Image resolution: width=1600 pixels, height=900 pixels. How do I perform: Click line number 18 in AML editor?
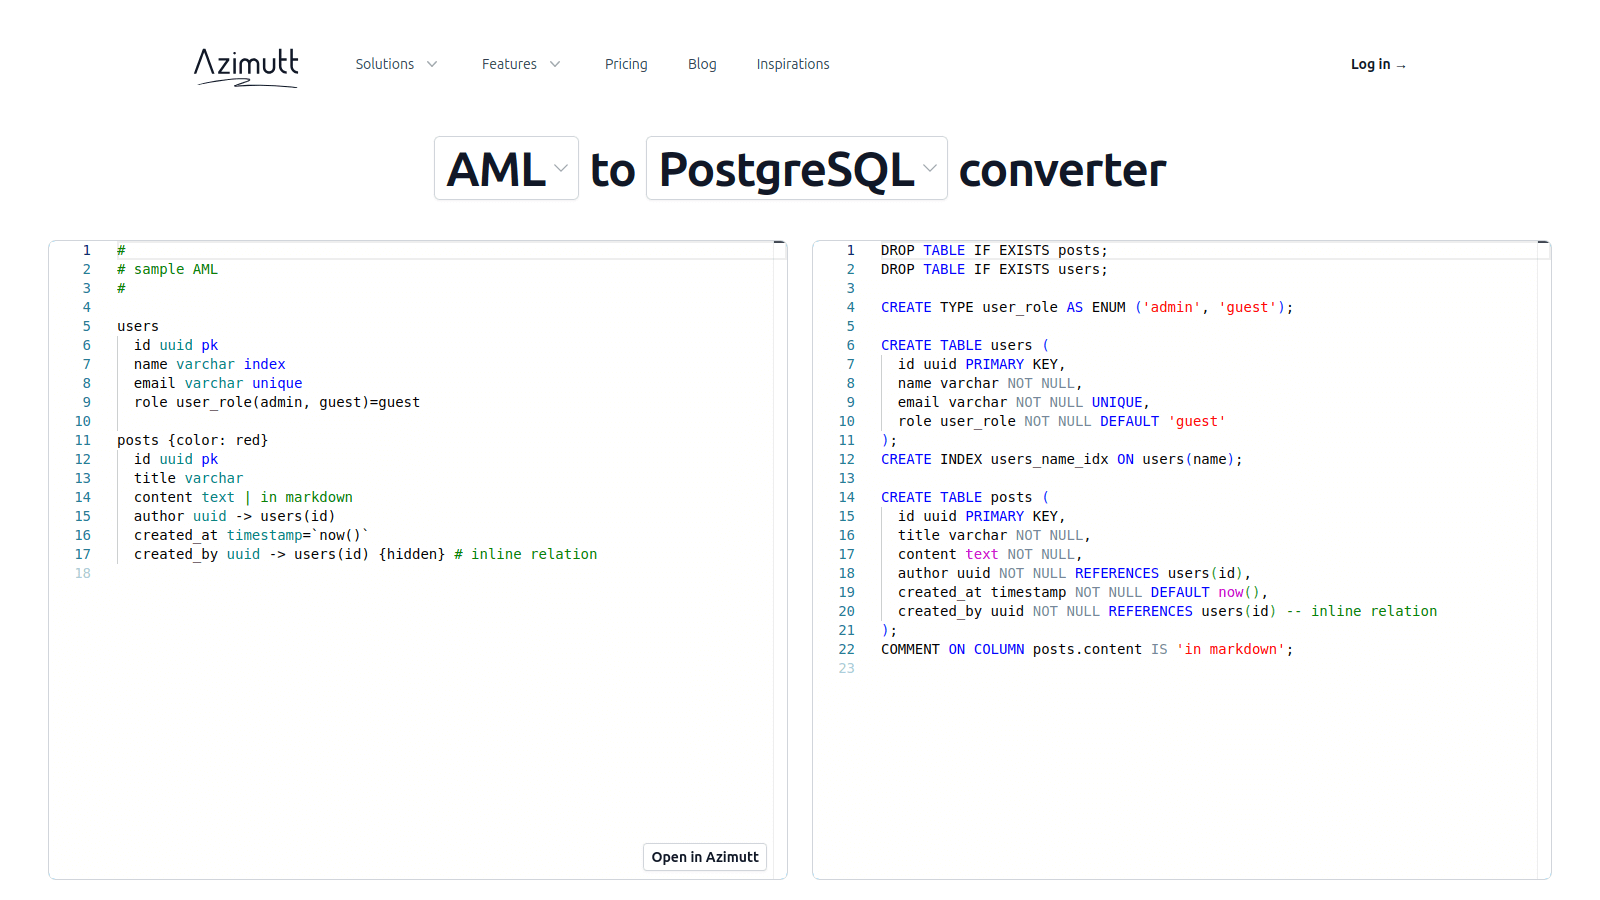pos(83,573)
